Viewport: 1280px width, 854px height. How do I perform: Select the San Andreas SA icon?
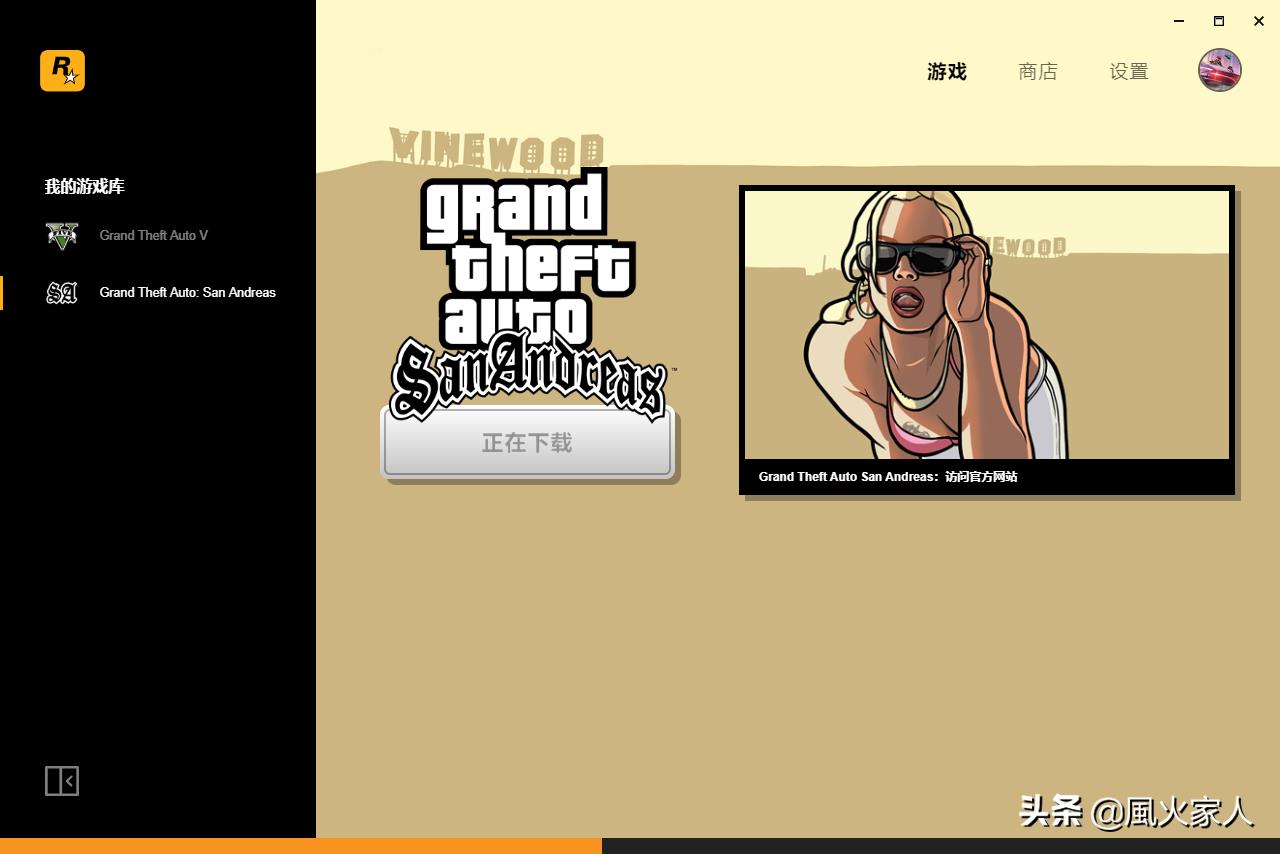coord(62,293)
